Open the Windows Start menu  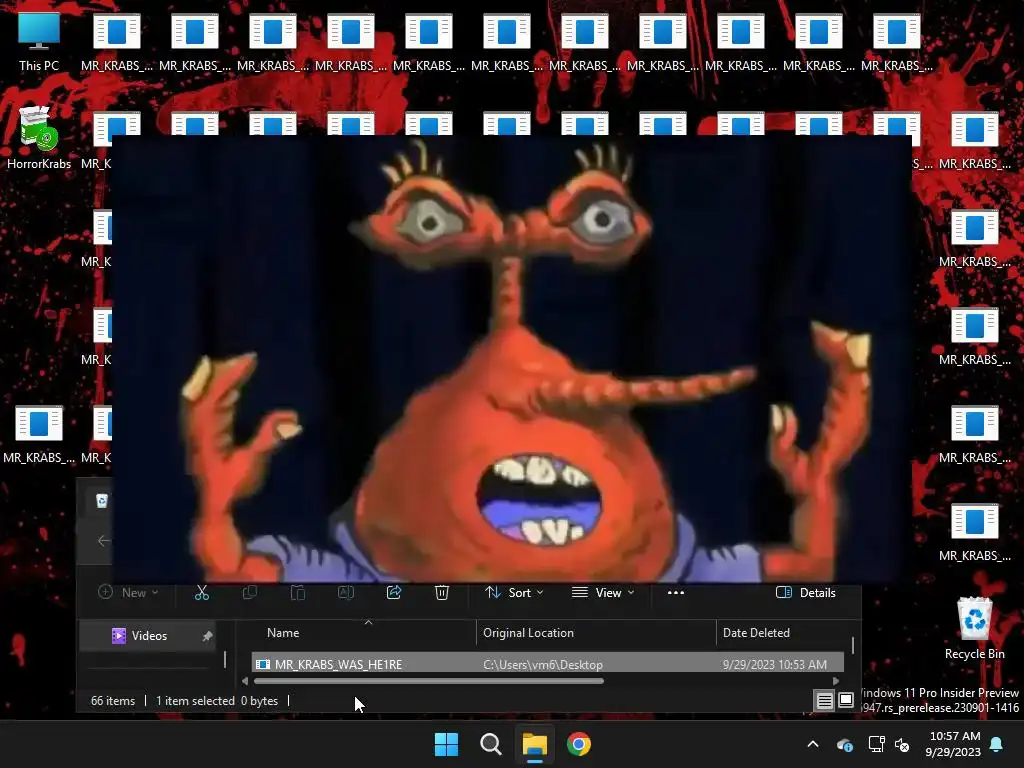(x=447, y=744)
